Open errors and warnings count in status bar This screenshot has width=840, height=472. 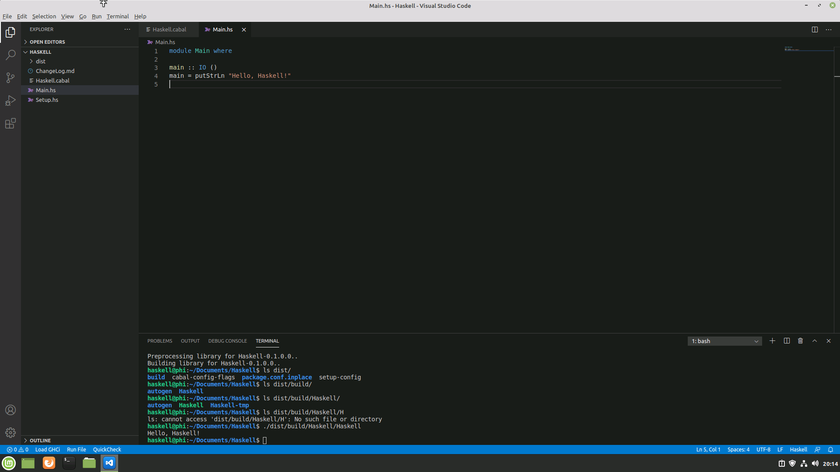tap(18, 449)
